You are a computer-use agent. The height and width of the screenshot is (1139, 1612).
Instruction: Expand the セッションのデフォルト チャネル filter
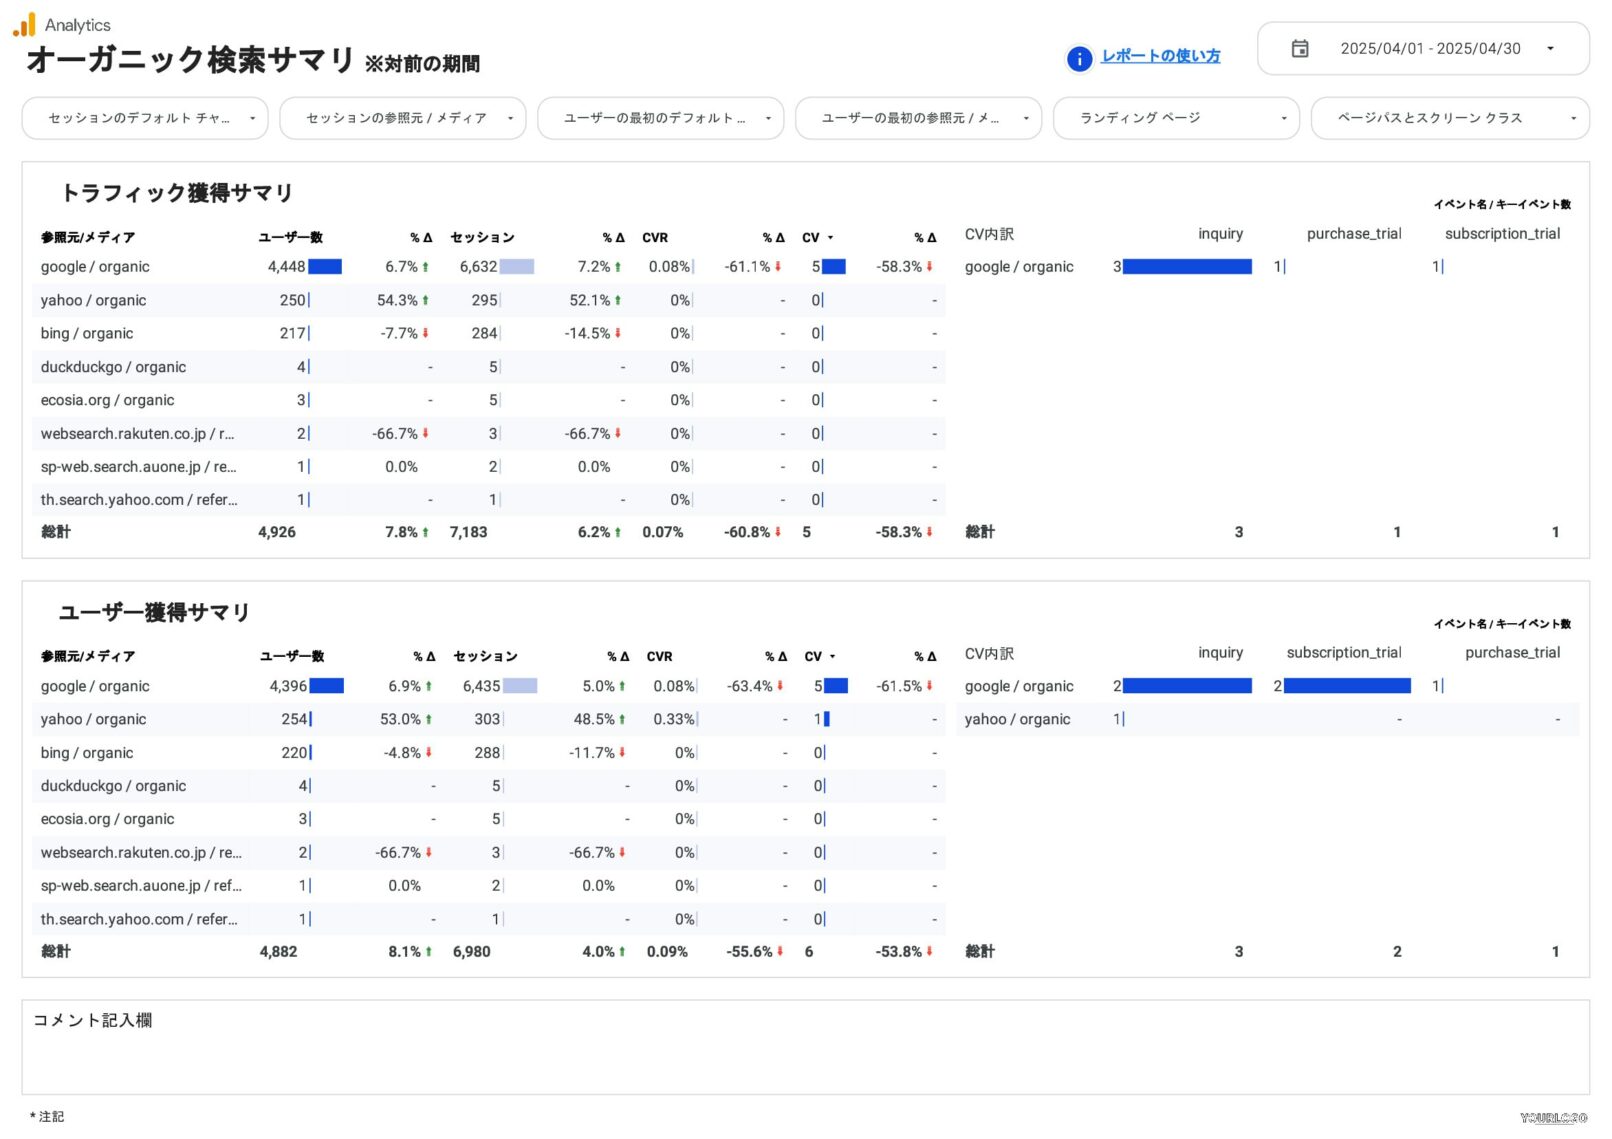click(x=145, y=118)
